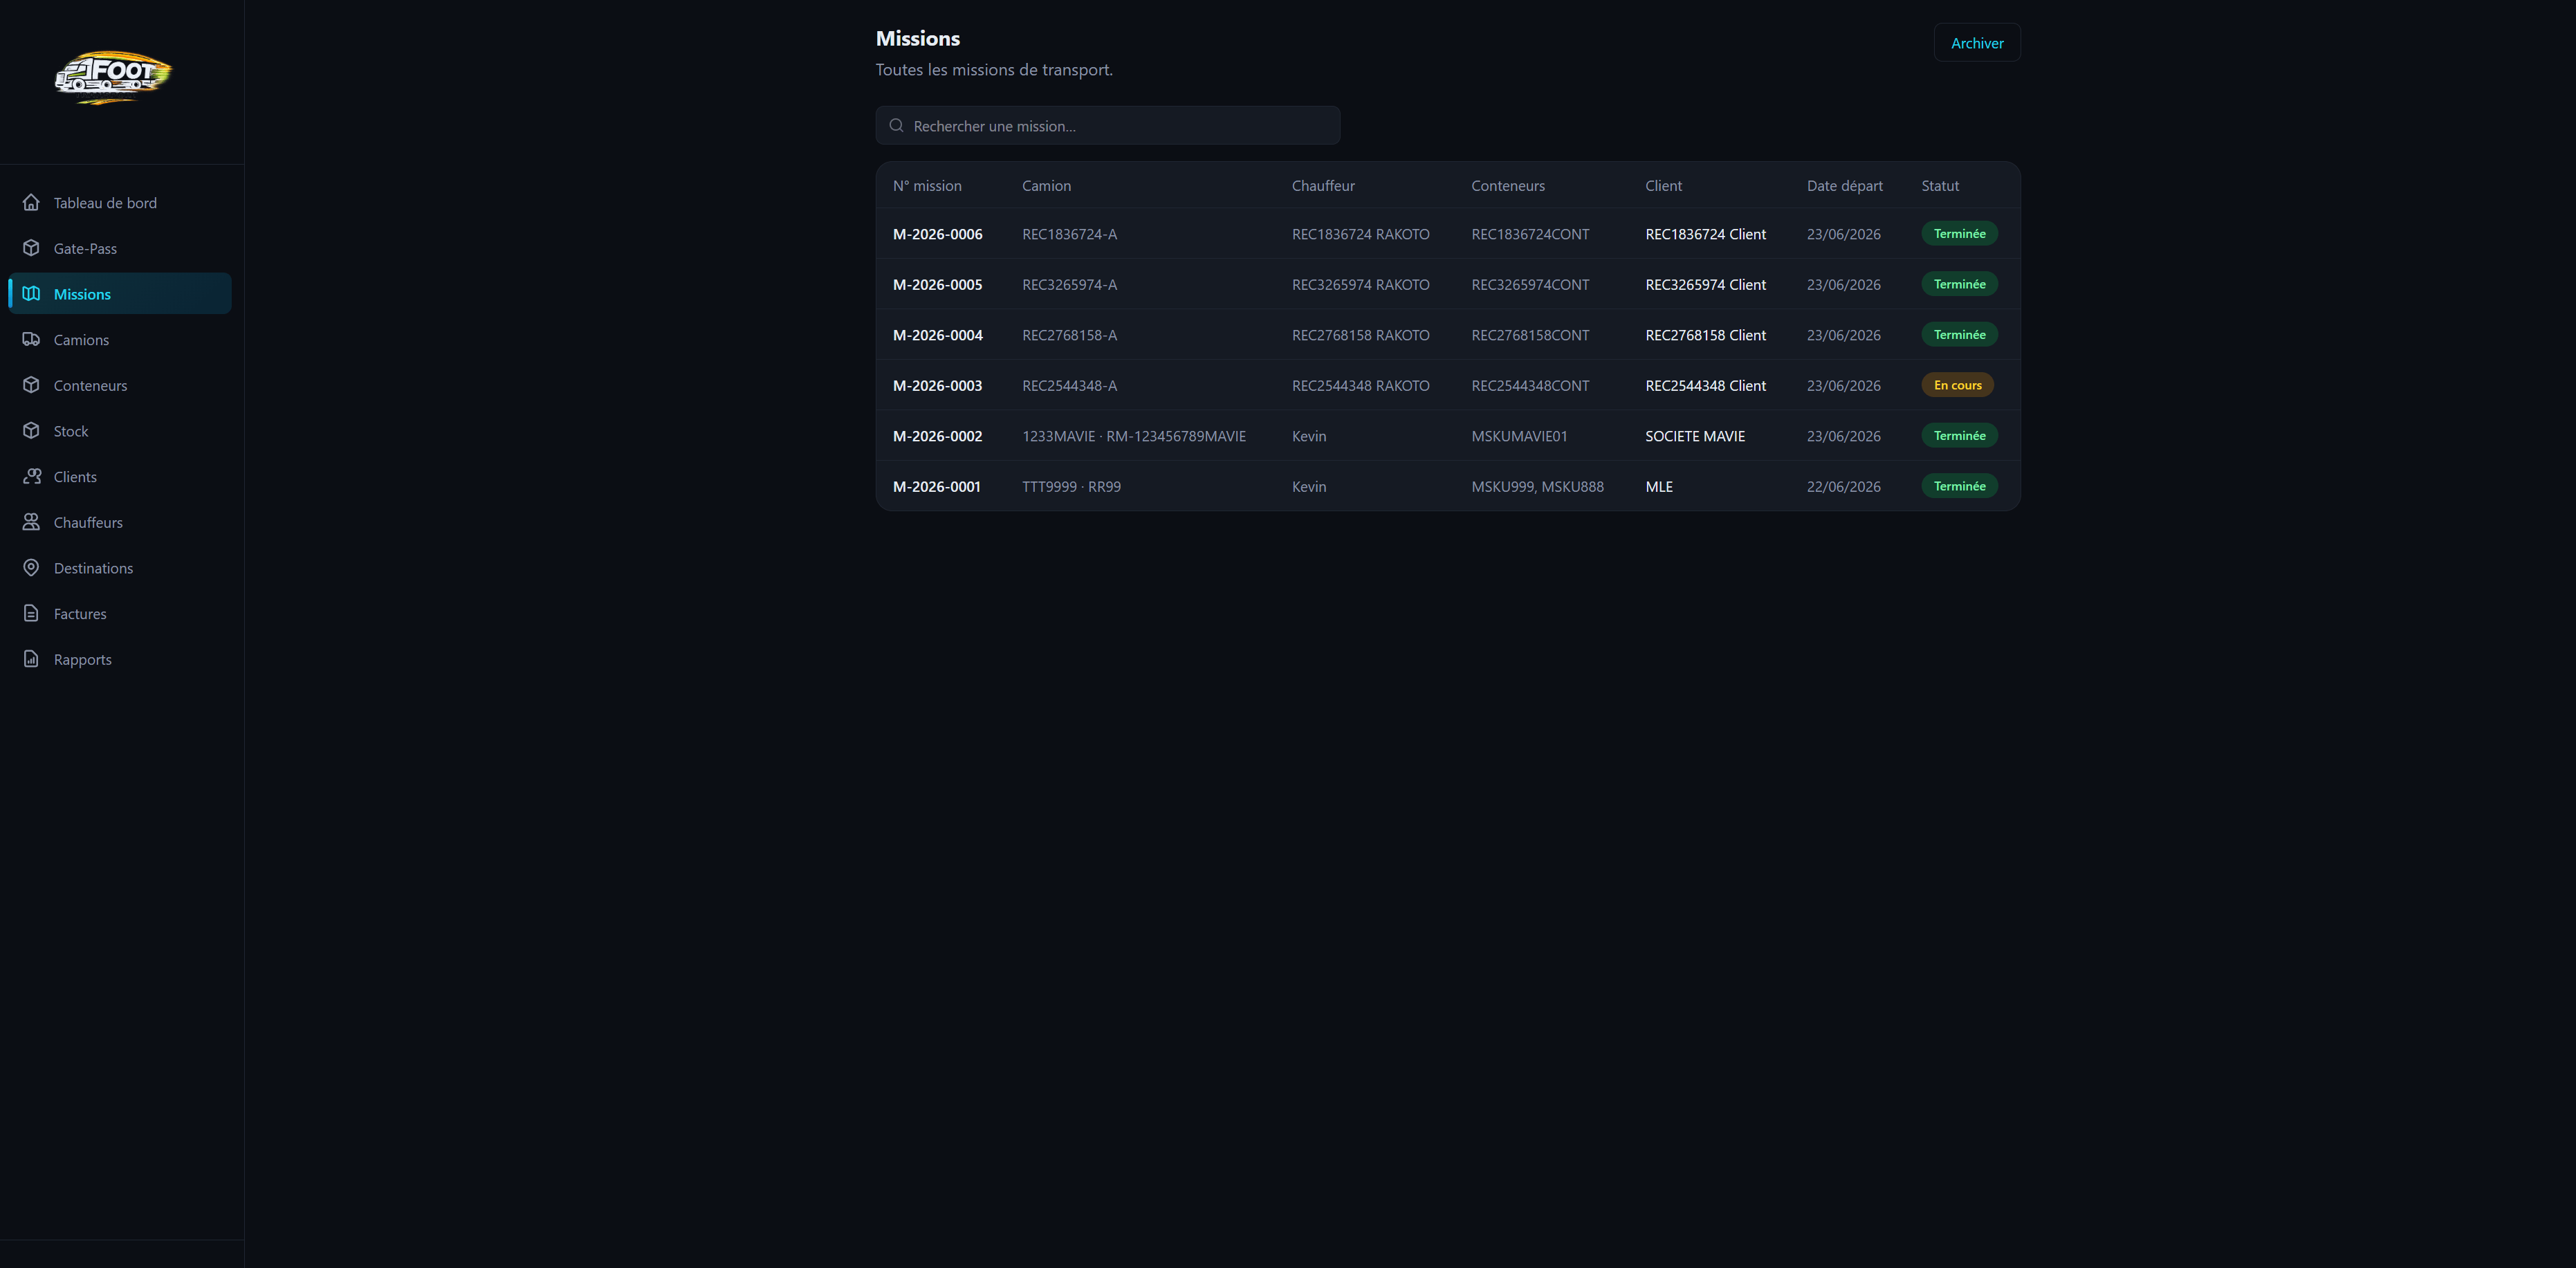
Task: Open the Stock page
Action: (120, 431)
